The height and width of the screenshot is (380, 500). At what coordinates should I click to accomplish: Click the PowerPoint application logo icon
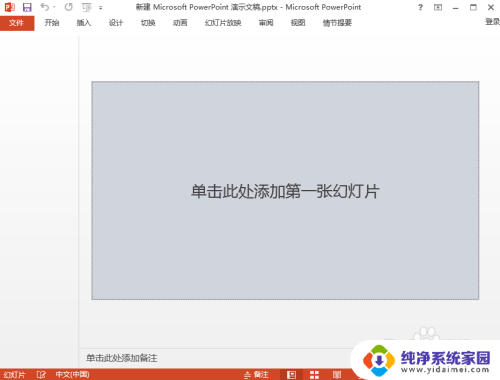9,7
